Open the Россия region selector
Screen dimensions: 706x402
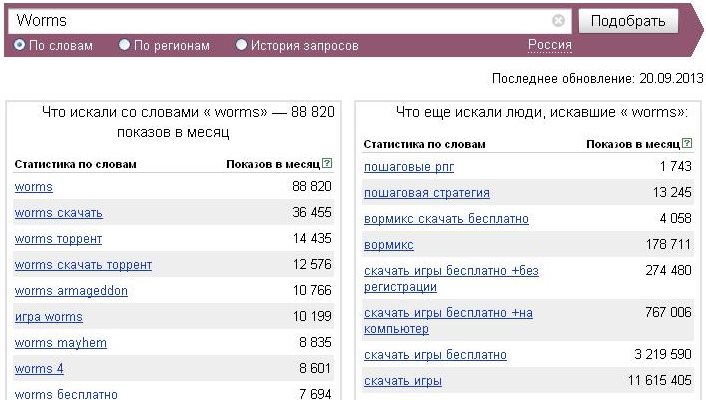click(x=550, y=45)
